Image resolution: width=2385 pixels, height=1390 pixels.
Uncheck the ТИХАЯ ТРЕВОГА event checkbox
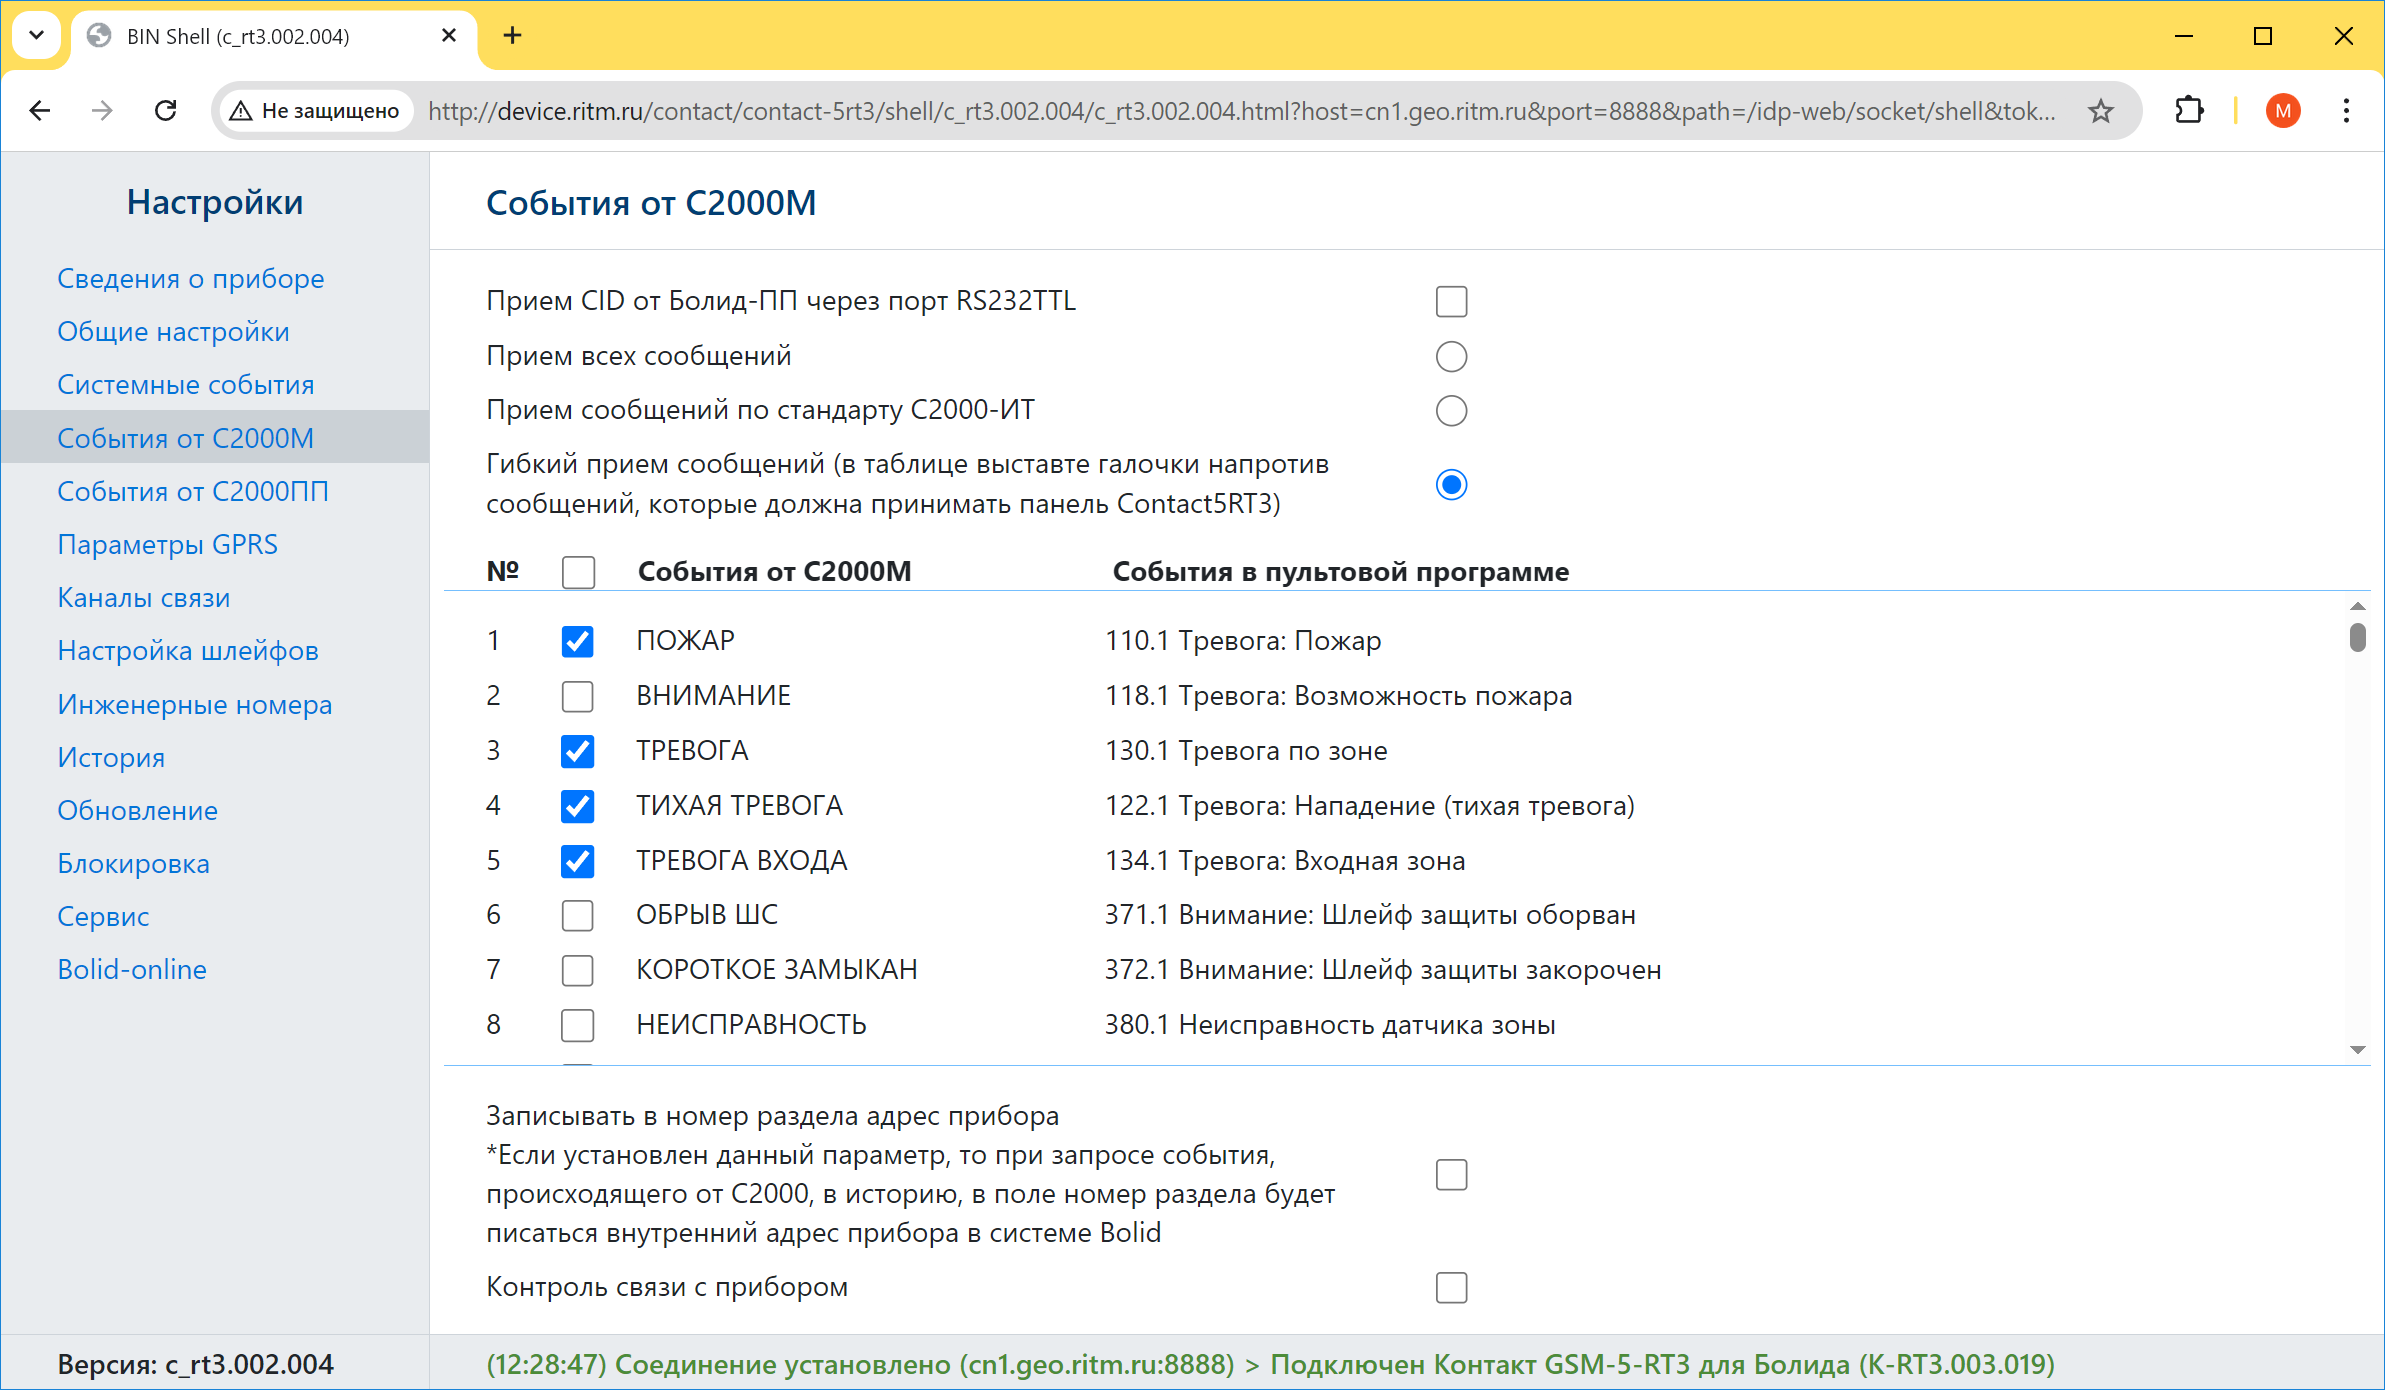(577, 806)
